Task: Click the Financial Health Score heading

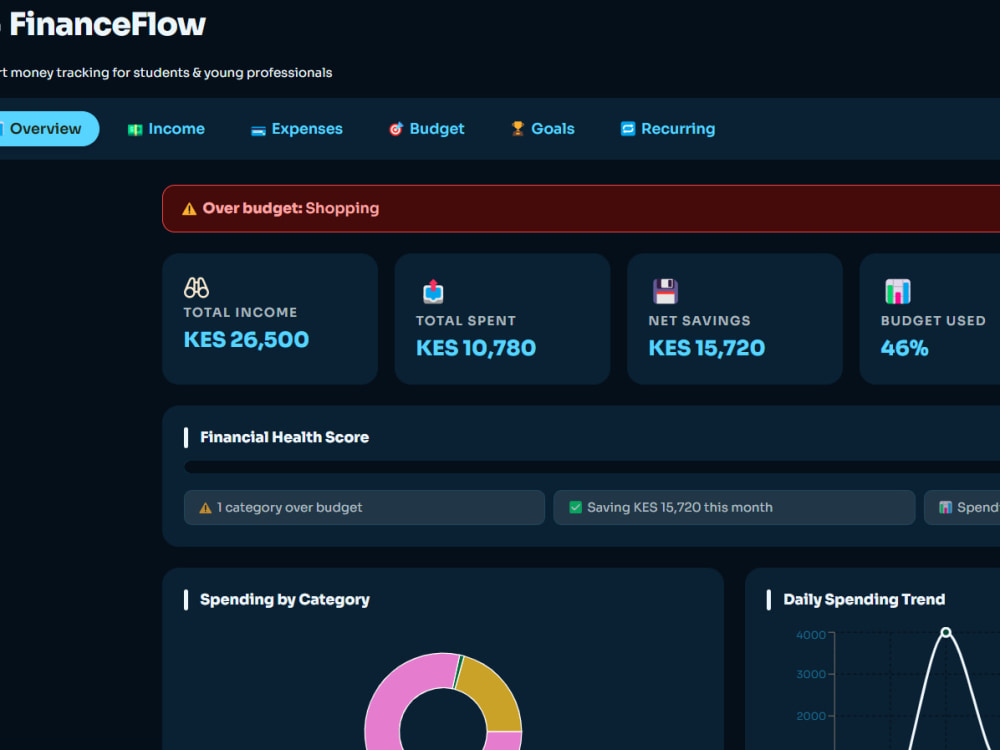Action: [284, 438]
